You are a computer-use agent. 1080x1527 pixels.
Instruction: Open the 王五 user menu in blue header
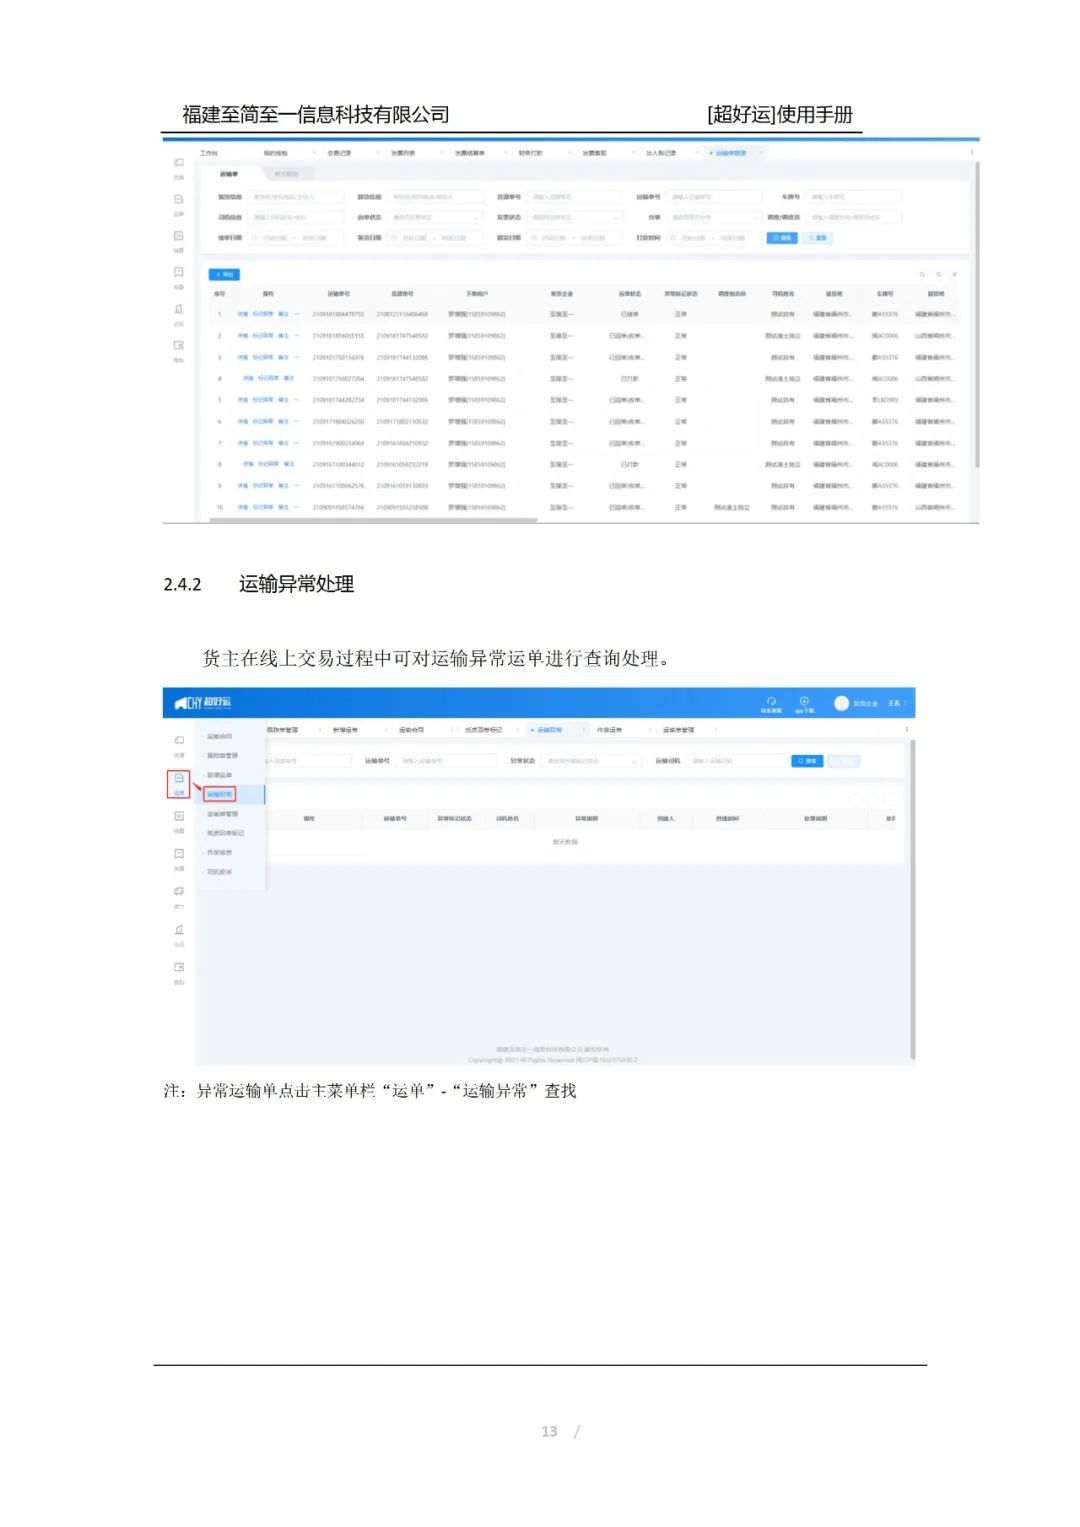tap(895, 703)
